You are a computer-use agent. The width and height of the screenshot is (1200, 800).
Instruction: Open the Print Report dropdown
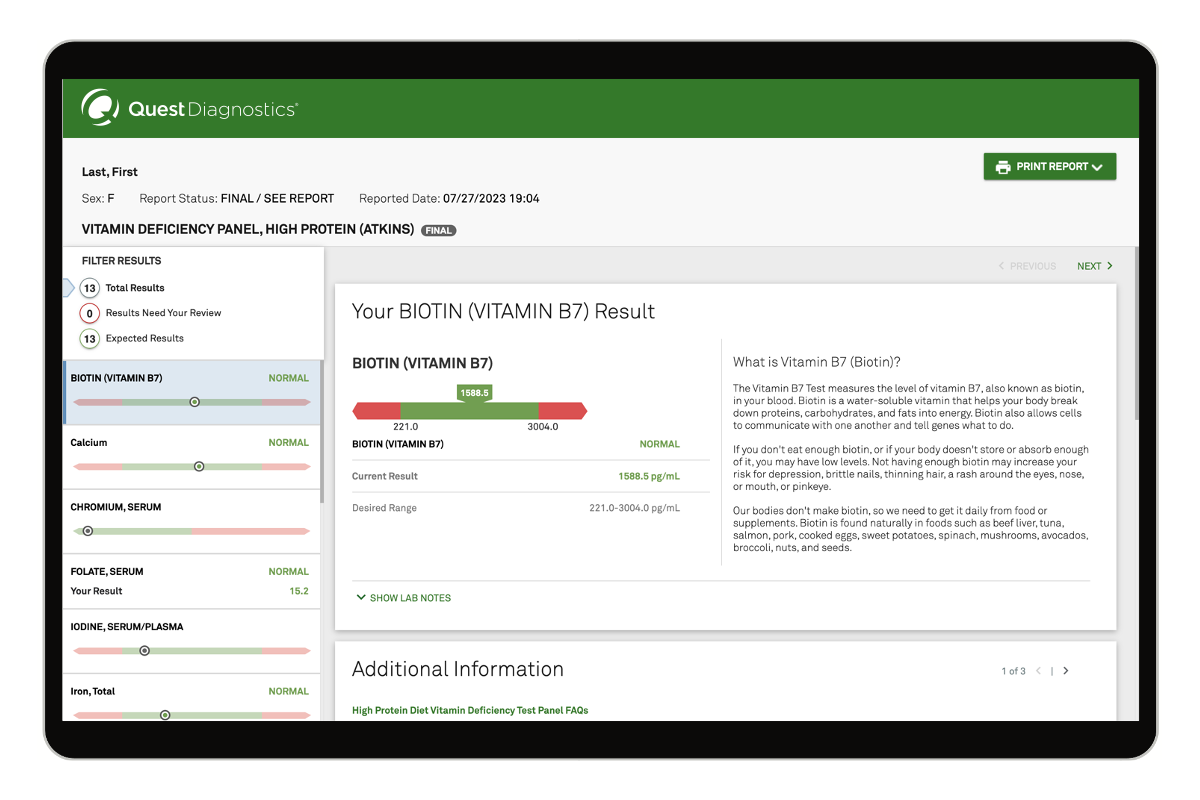pyautogui.click(x=1049, y=167)
